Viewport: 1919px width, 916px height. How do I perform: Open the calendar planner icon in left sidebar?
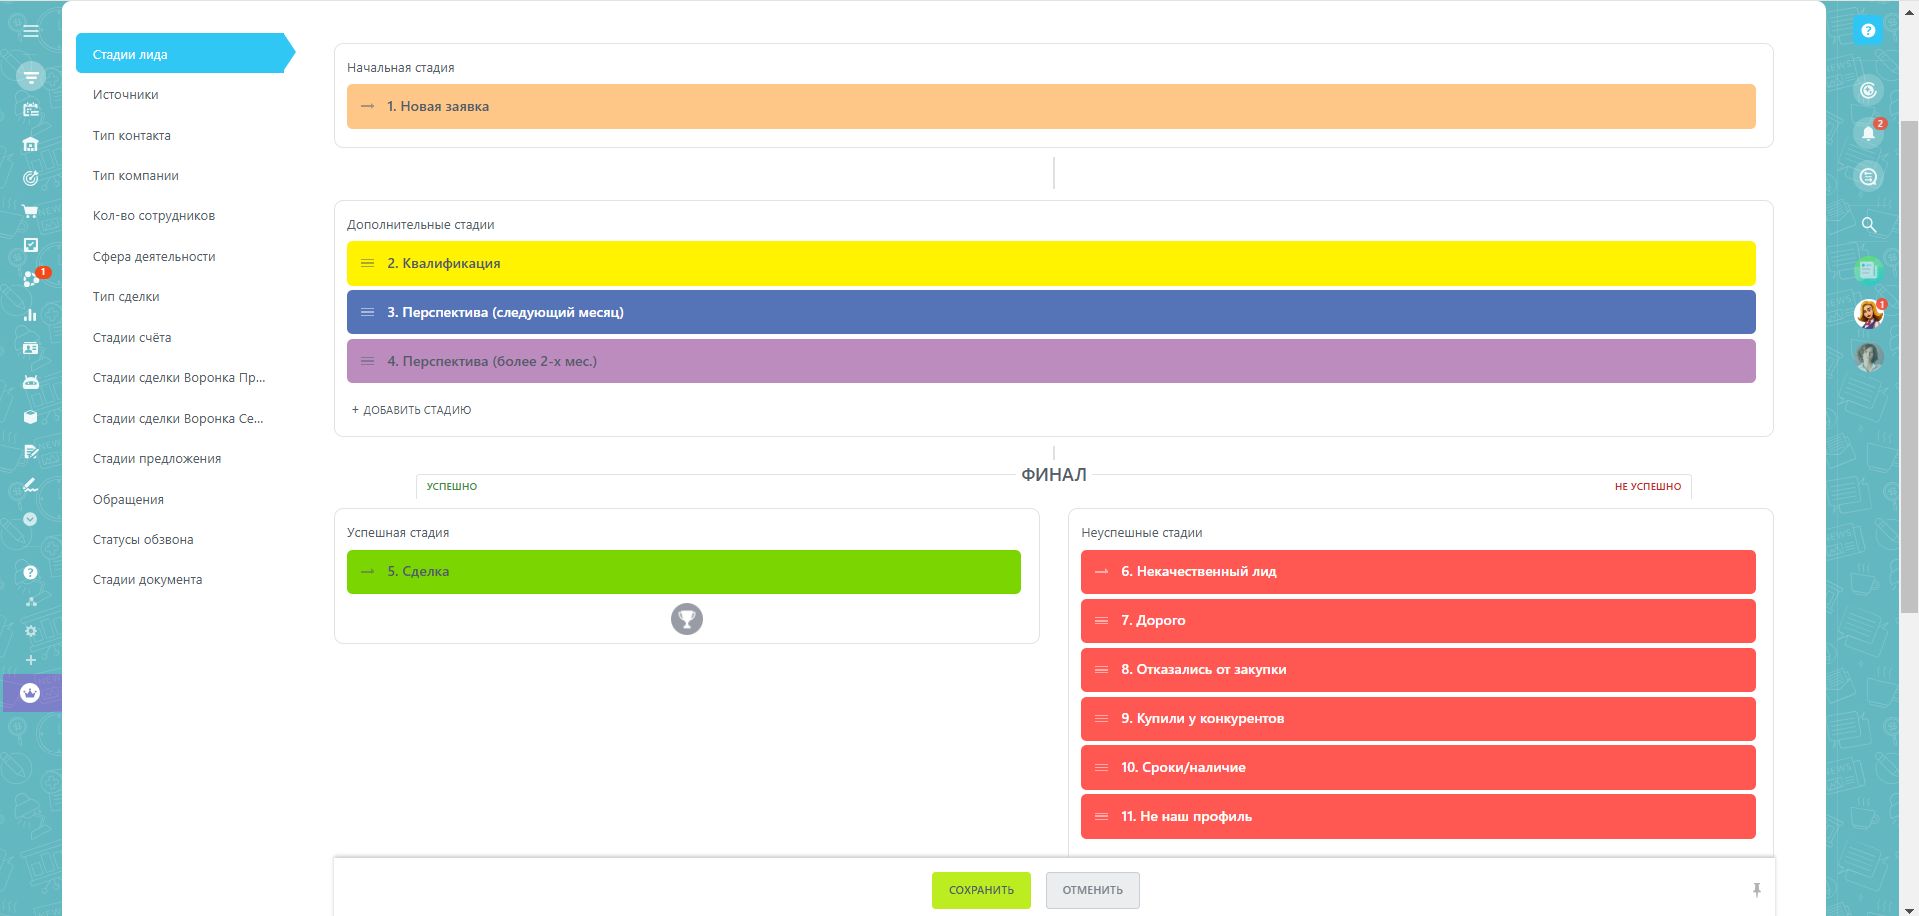(31, 110)
